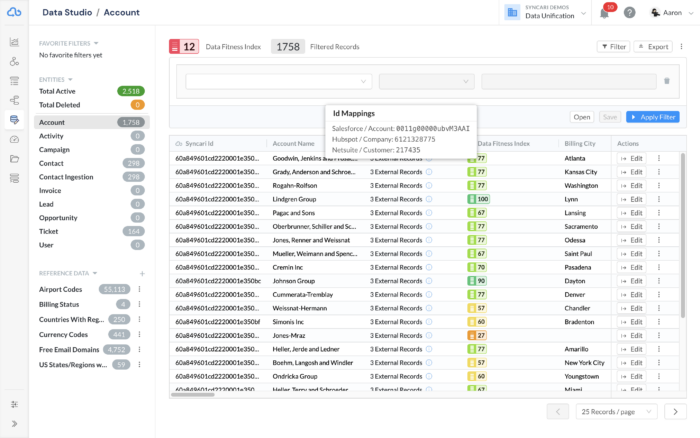Image resolution: width=700 pixels, height=438 pixels.
Task: Edit the Jones-Mraz record
Action: pos(632,335)
